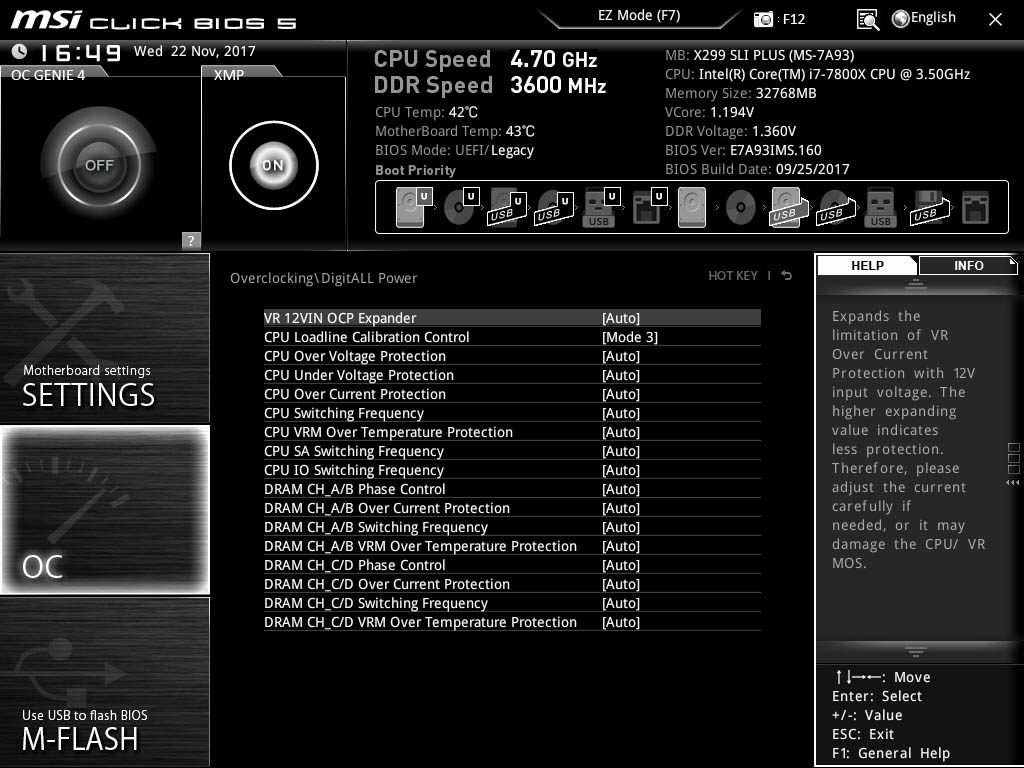Viewport: 1024px width, 768px height.
Task: Open the M-FLASH BIOS flashing section
Action: click(x=104, y=682)
